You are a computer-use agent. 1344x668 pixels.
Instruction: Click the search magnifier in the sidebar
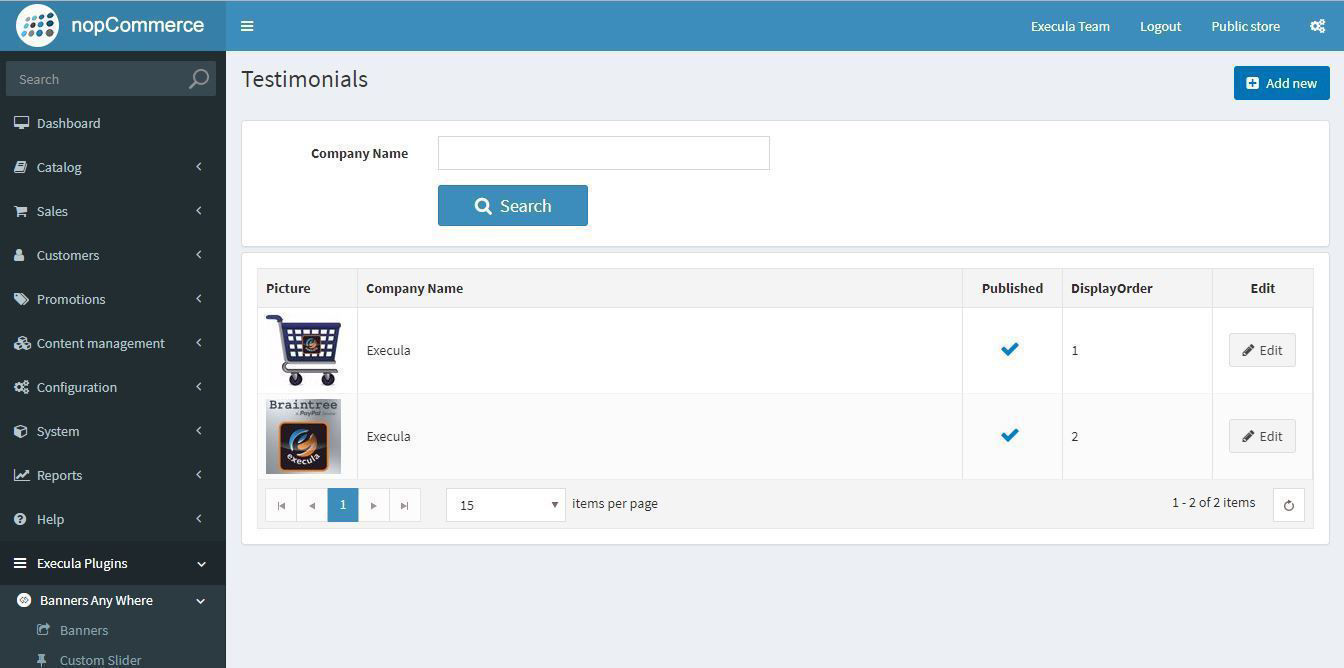[197, 78]
